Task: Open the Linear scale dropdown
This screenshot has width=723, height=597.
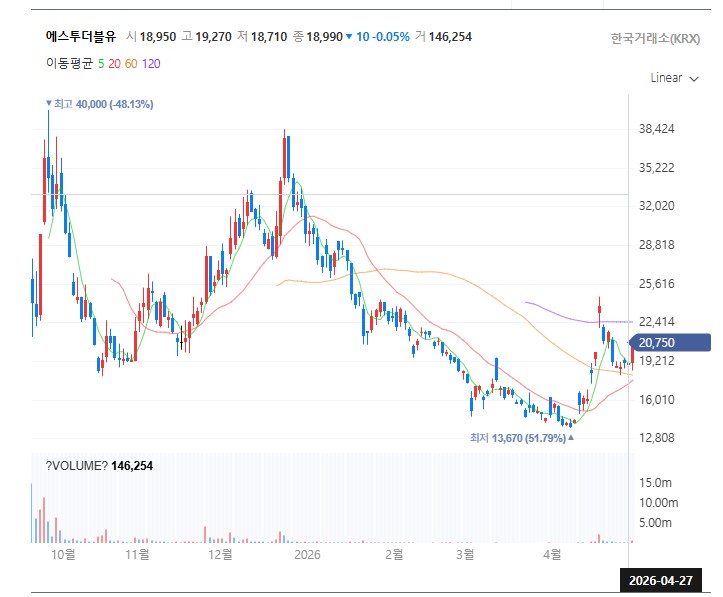Action: pyautogui.click(x=674, y=78)
